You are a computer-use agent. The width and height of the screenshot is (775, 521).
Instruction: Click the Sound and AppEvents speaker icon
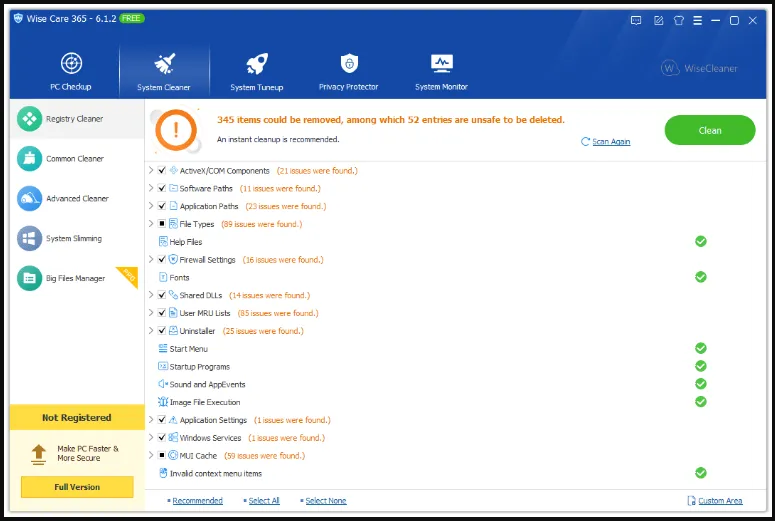pyautogui.click(x=163, y=384)
